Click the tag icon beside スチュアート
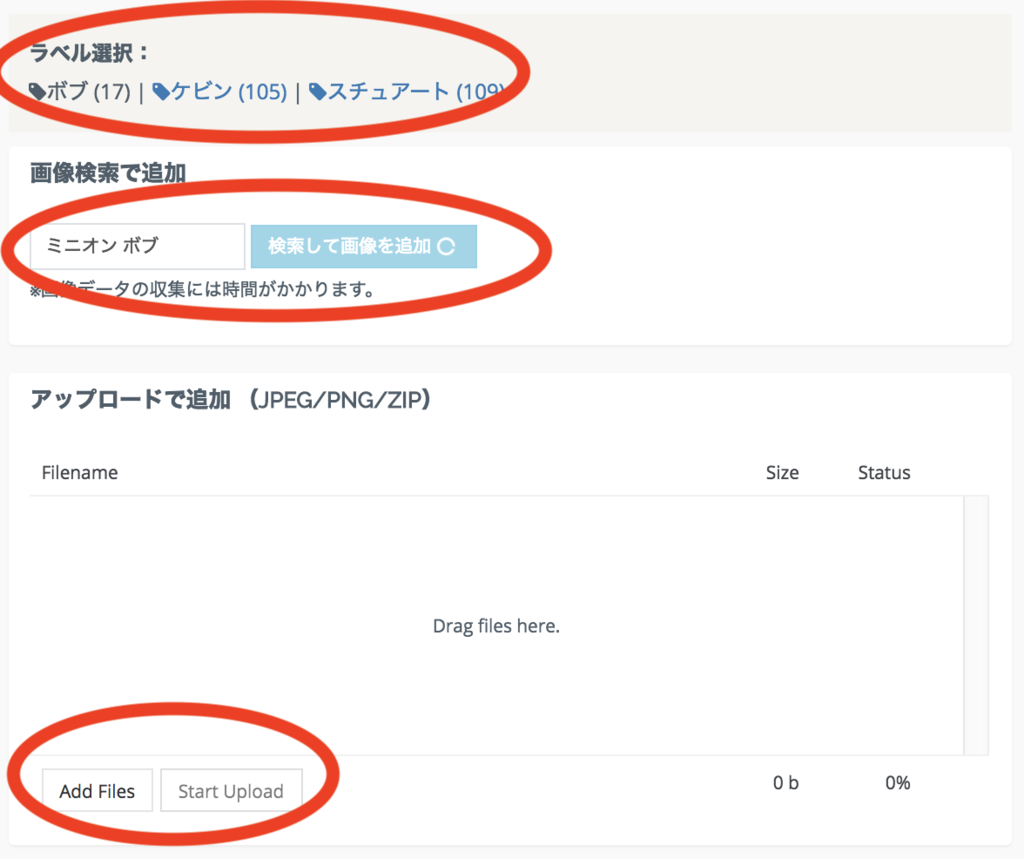The width and height of the screenshot is (1024, 859). pos(317,91)
